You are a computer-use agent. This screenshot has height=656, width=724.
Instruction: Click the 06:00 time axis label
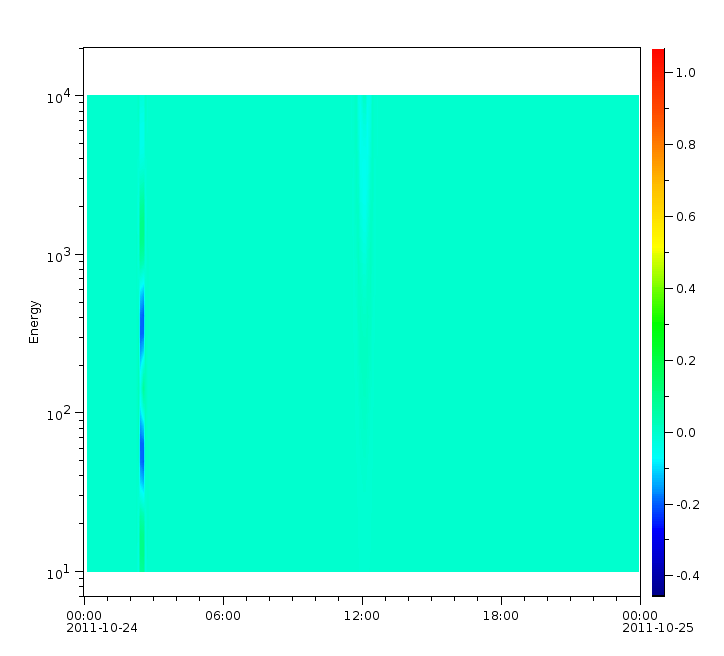(x=222, y=616)
